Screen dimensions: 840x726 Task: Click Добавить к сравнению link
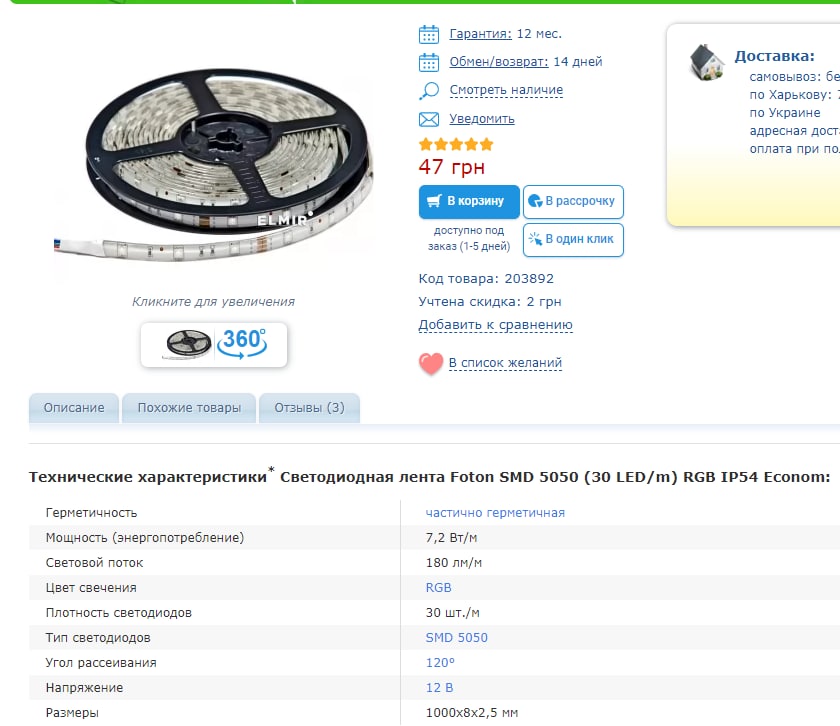point(496,325)
